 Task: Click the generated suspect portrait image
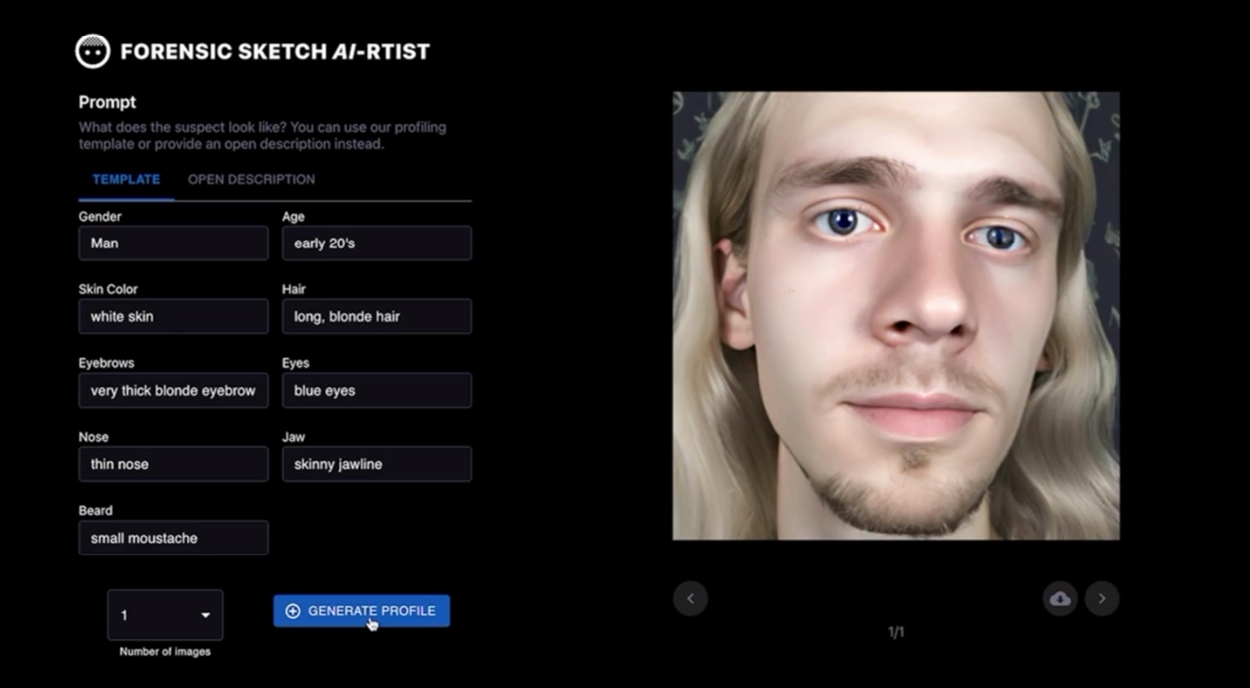(897, 313)
